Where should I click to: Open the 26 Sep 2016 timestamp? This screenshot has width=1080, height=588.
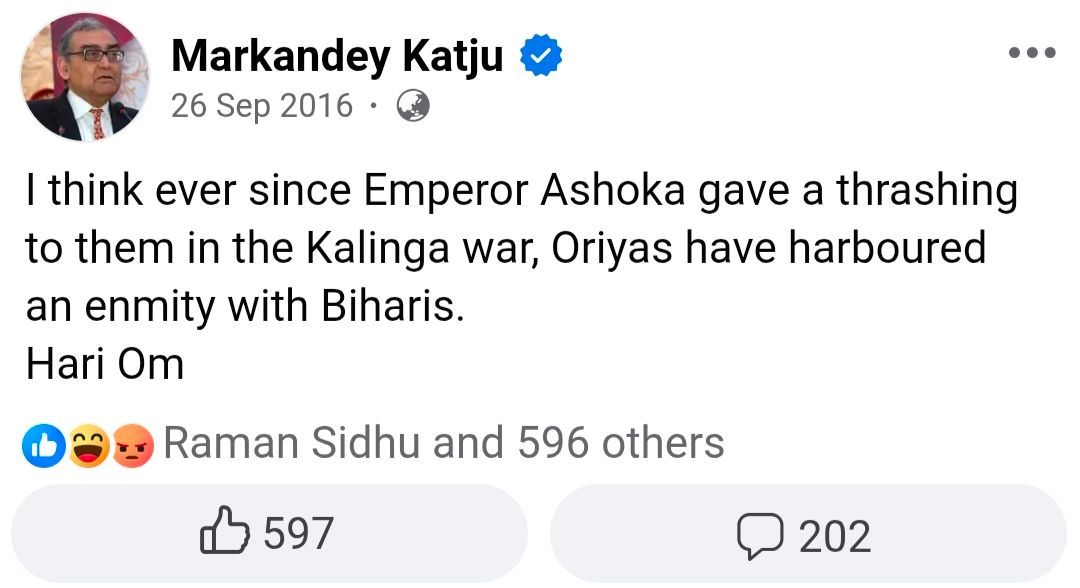[x=262, y=105]
